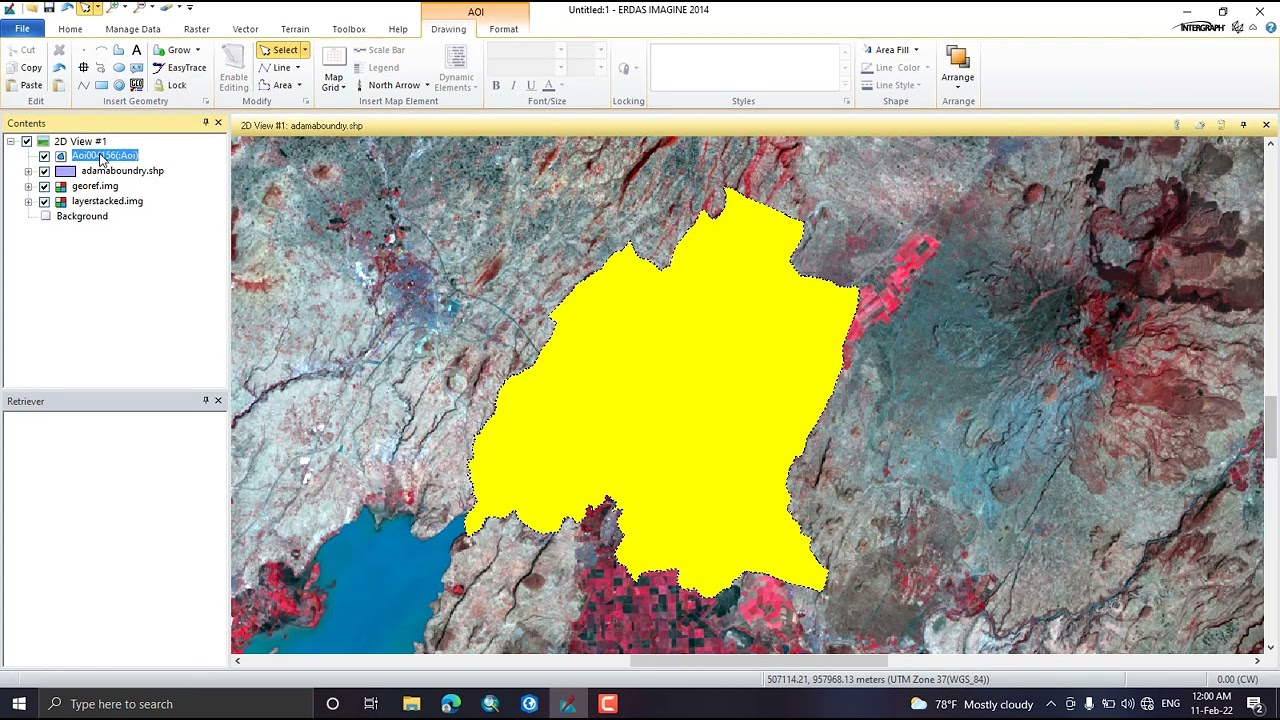
Task: Select the ellipse geometry tool
Action: click(x=119, y=68)
